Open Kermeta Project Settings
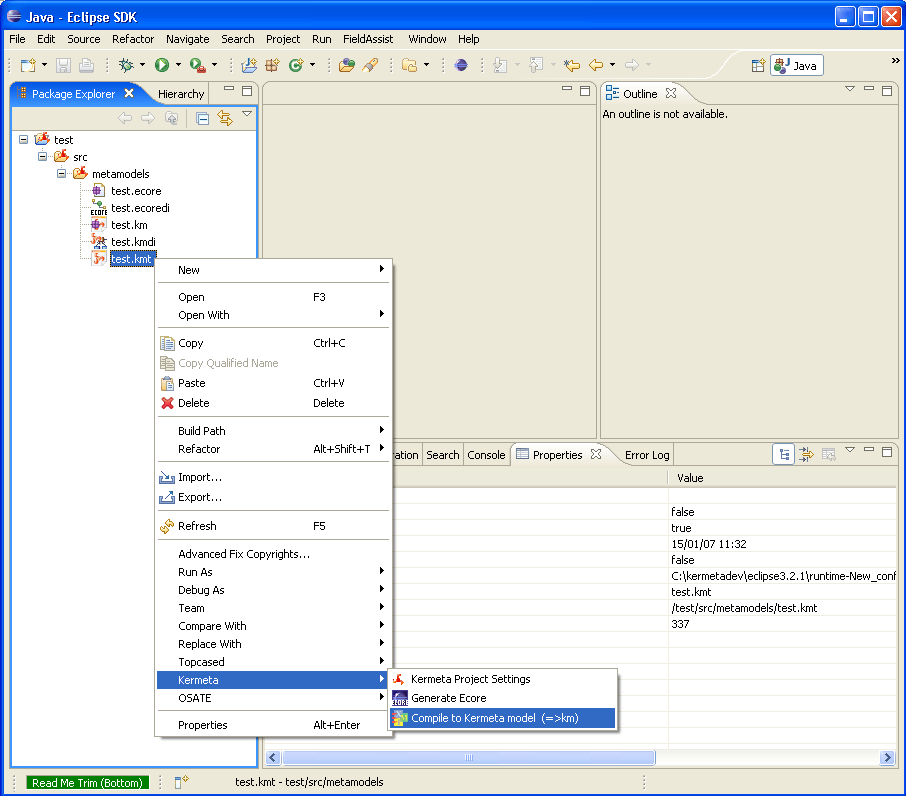 click(x=503, y=679)
